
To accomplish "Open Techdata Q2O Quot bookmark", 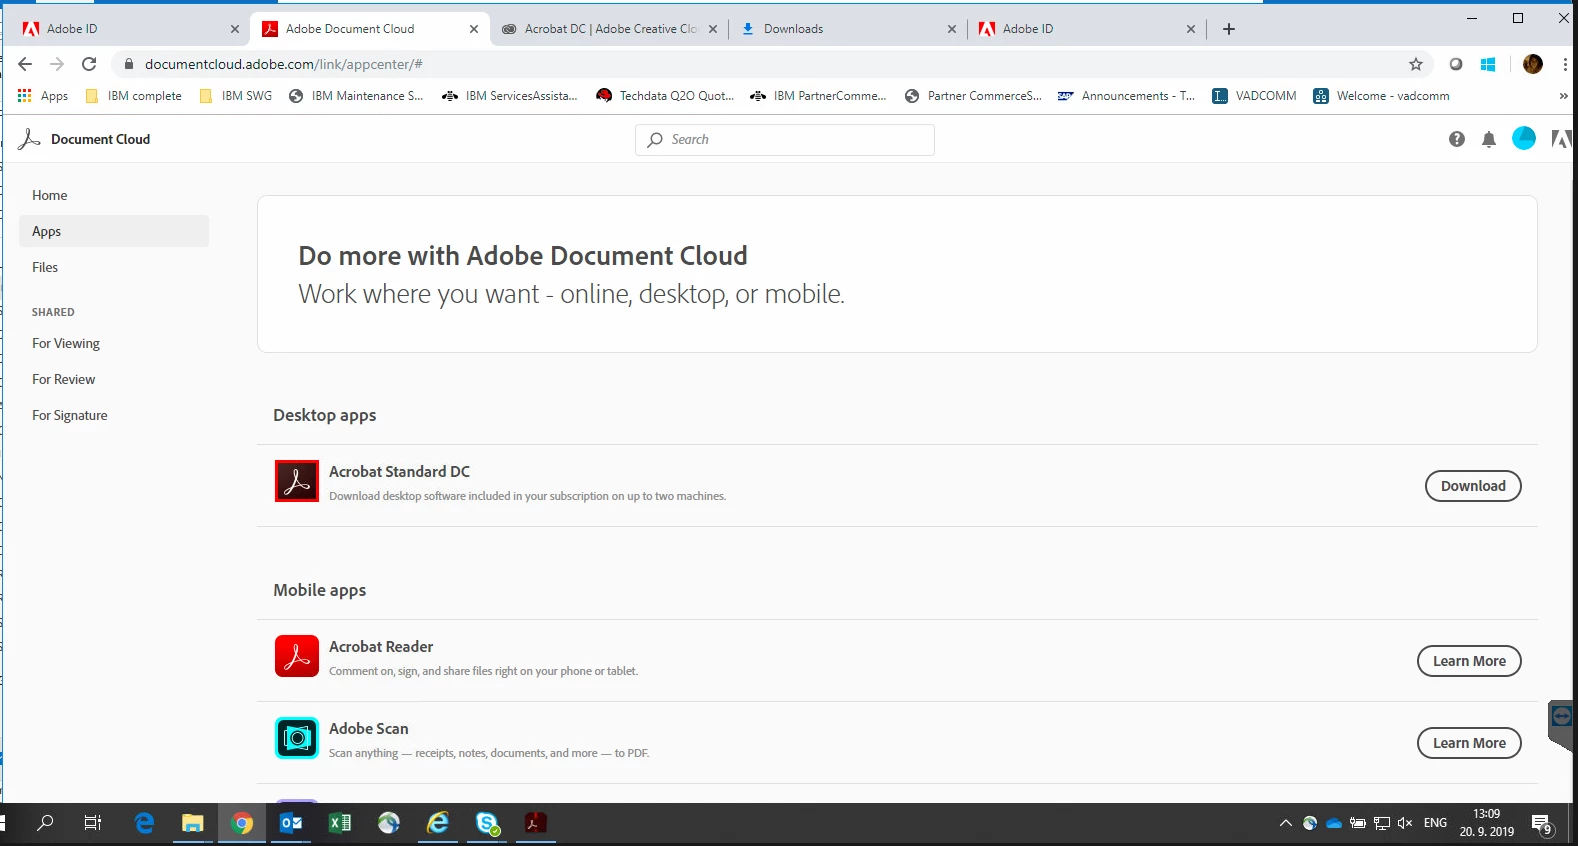I will [665, 96].
